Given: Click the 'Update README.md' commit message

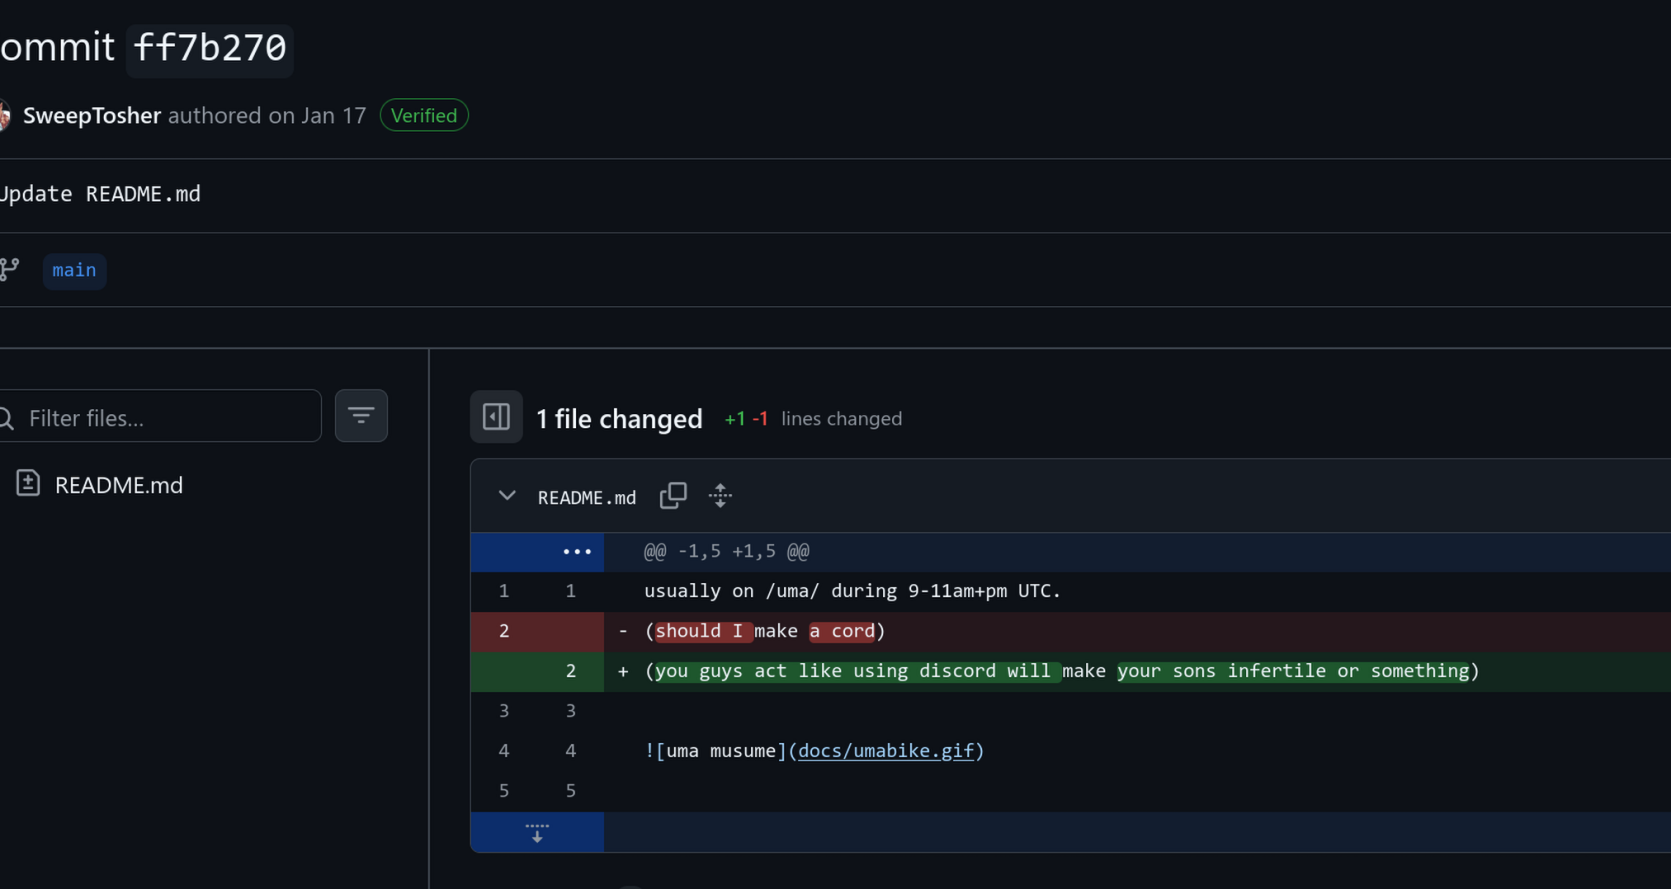Looking at the screenshot, I should tap(100, 194).
